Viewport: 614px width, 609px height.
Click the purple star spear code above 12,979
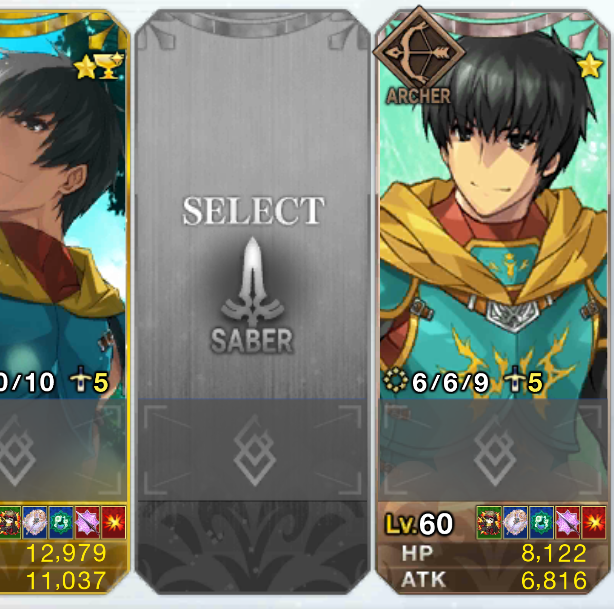[87, 522]
